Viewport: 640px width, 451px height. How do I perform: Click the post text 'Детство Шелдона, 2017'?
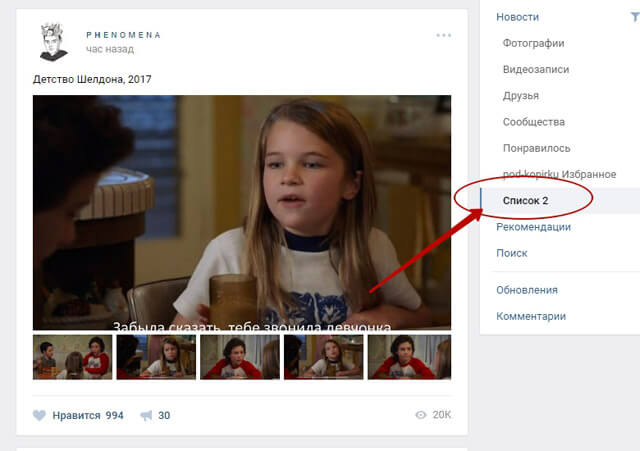(x=92, y=79)
